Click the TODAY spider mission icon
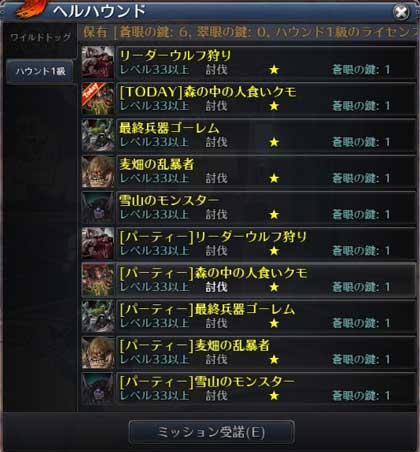This screenshot has height=452, width=420. [98, 99]
